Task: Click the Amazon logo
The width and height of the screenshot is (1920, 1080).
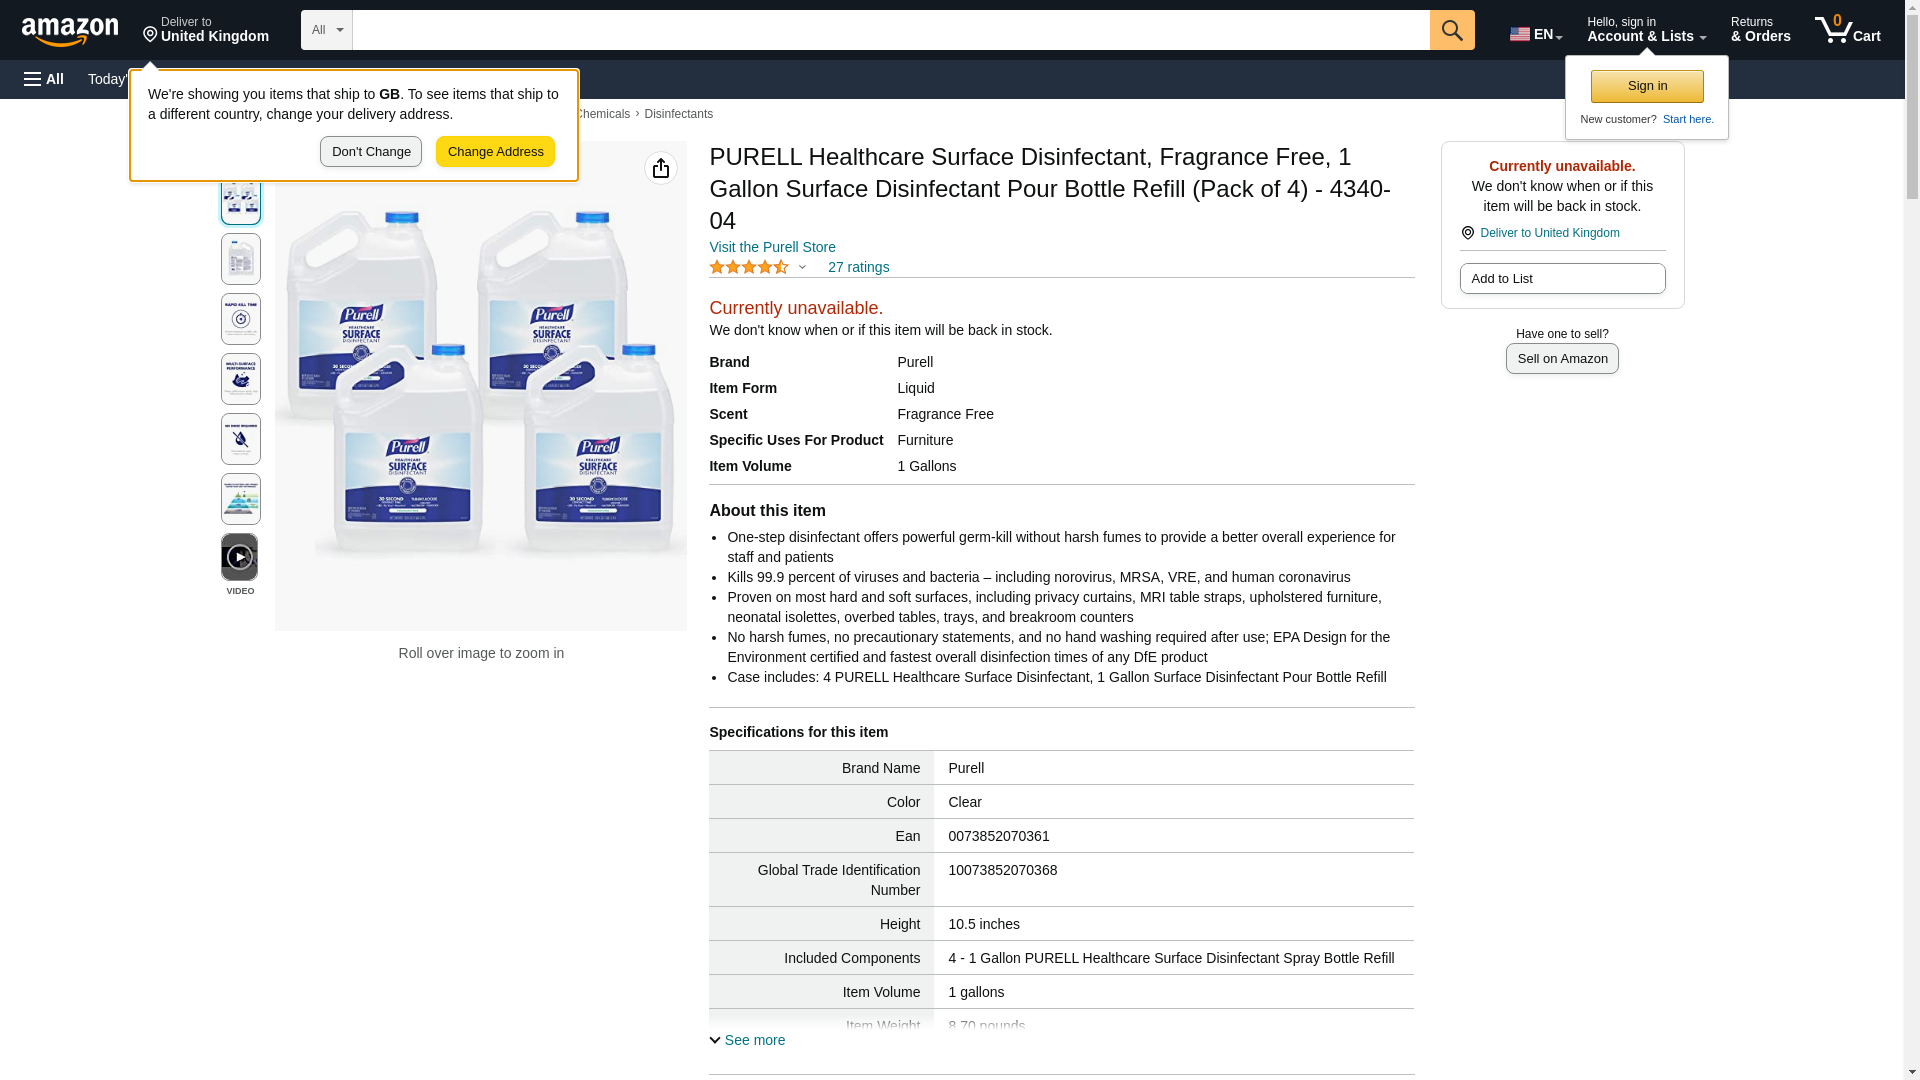Action: coord(70,31)
